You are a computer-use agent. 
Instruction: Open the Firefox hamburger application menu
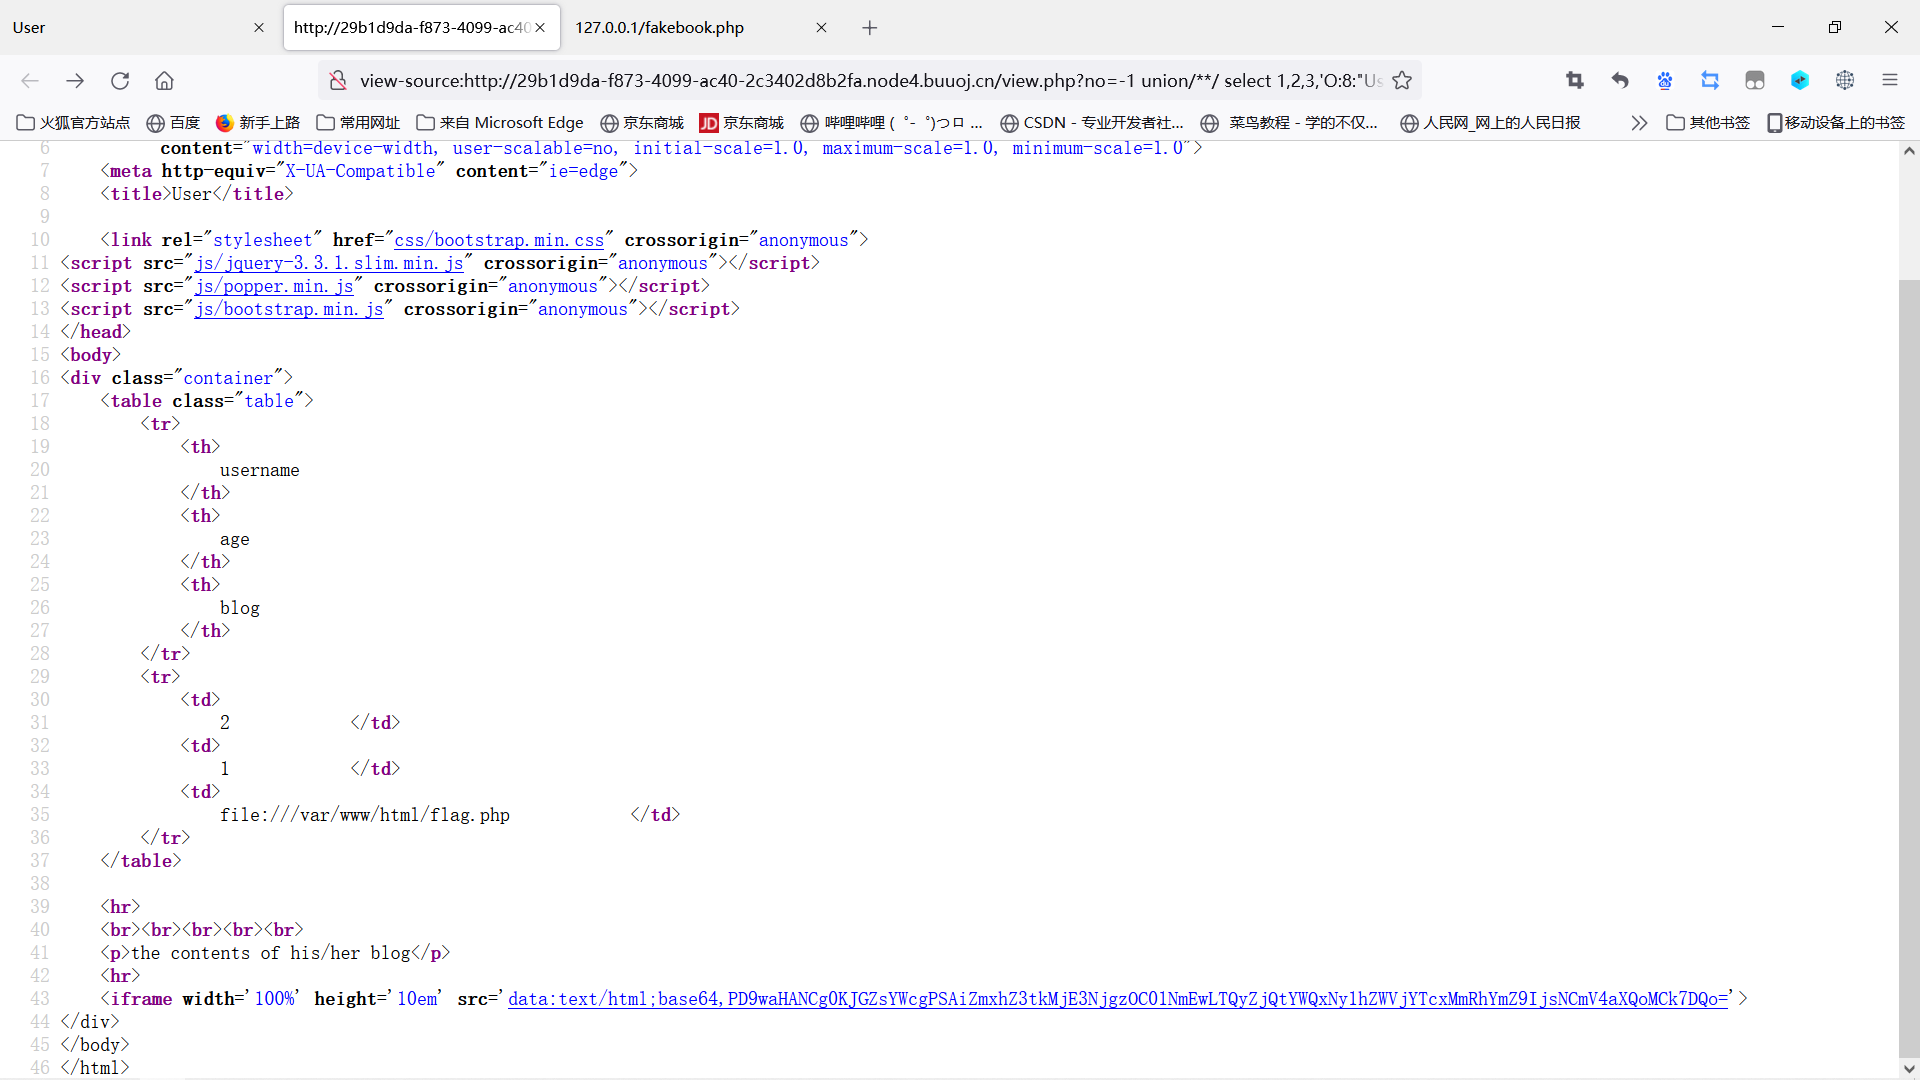click(1890, 80)
